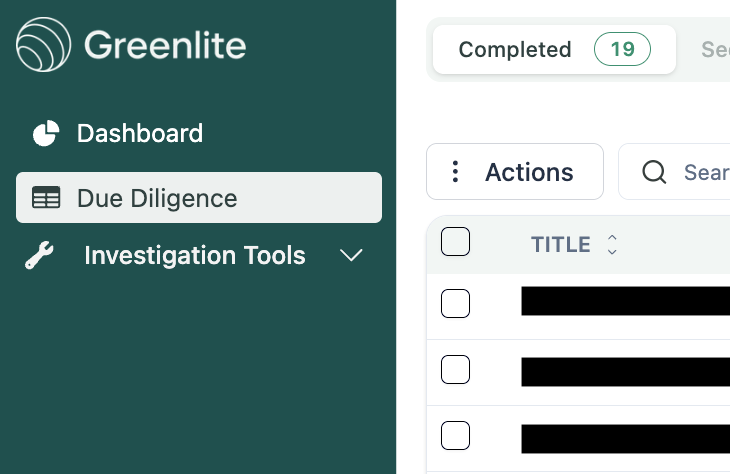Open the first redacted title row
The image size is (730, 474).
point(625,301)
